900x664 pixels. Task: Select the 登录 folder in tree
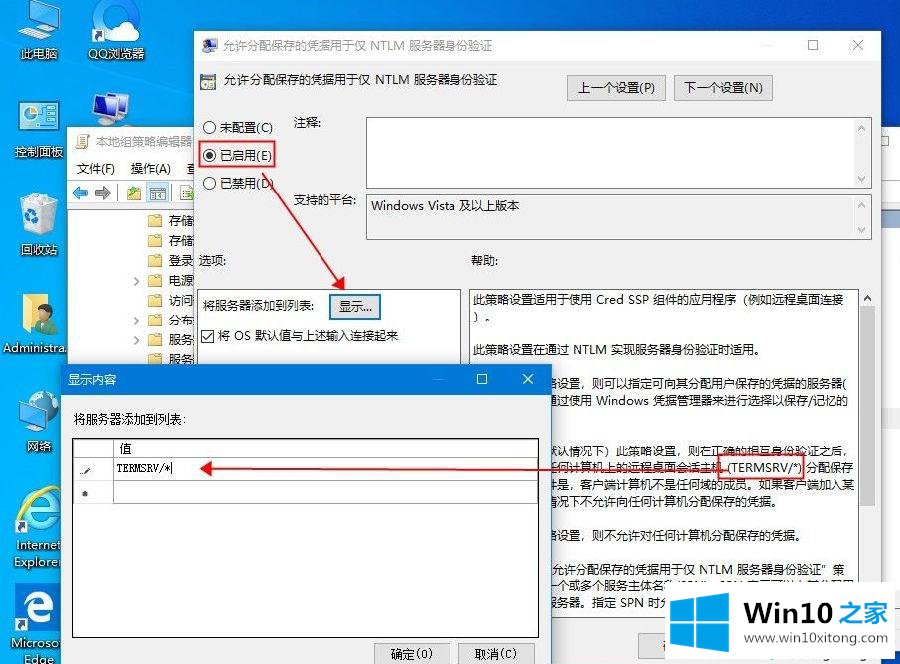[170, 261]
